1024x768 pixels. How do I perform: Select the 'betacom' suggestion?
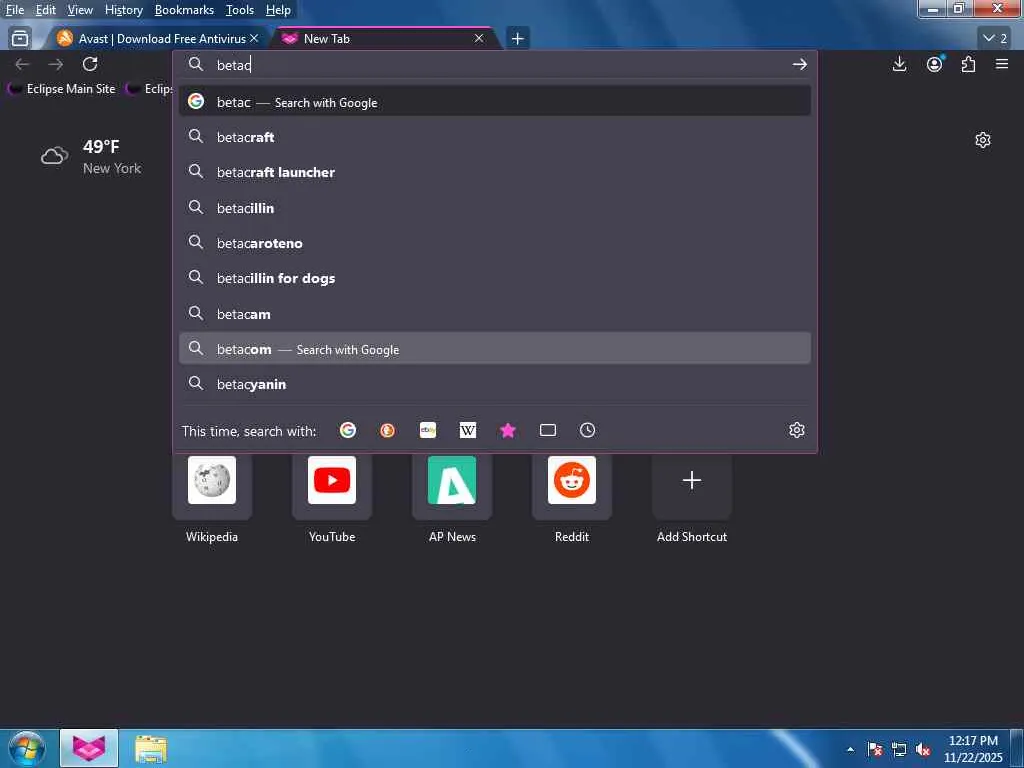494,349
